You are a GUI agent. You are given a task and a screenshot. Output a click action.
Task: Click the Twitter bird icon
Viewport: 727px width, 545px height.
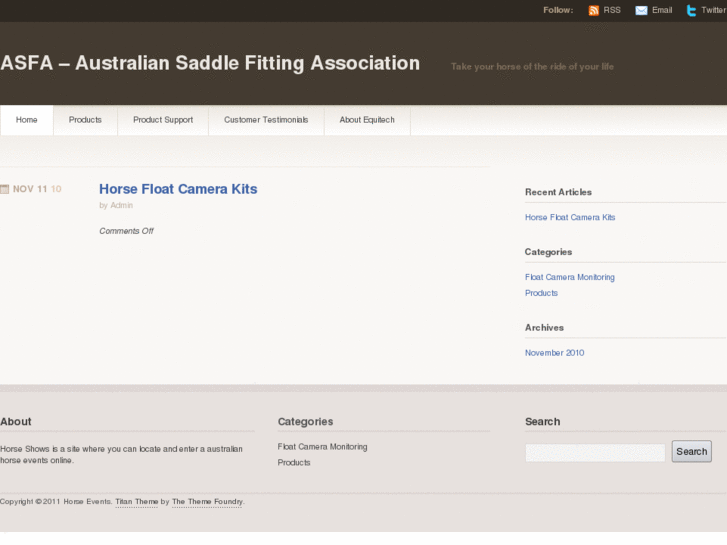pos(691,10)
